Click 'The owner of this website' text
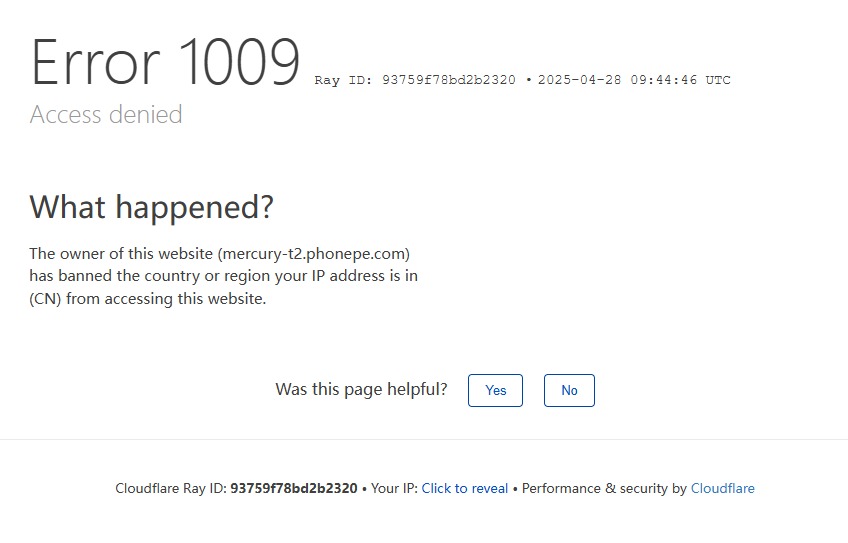Image resolution: width=848 pixels, height=543 pixels. pyautogui.click(x=121, y=254)
